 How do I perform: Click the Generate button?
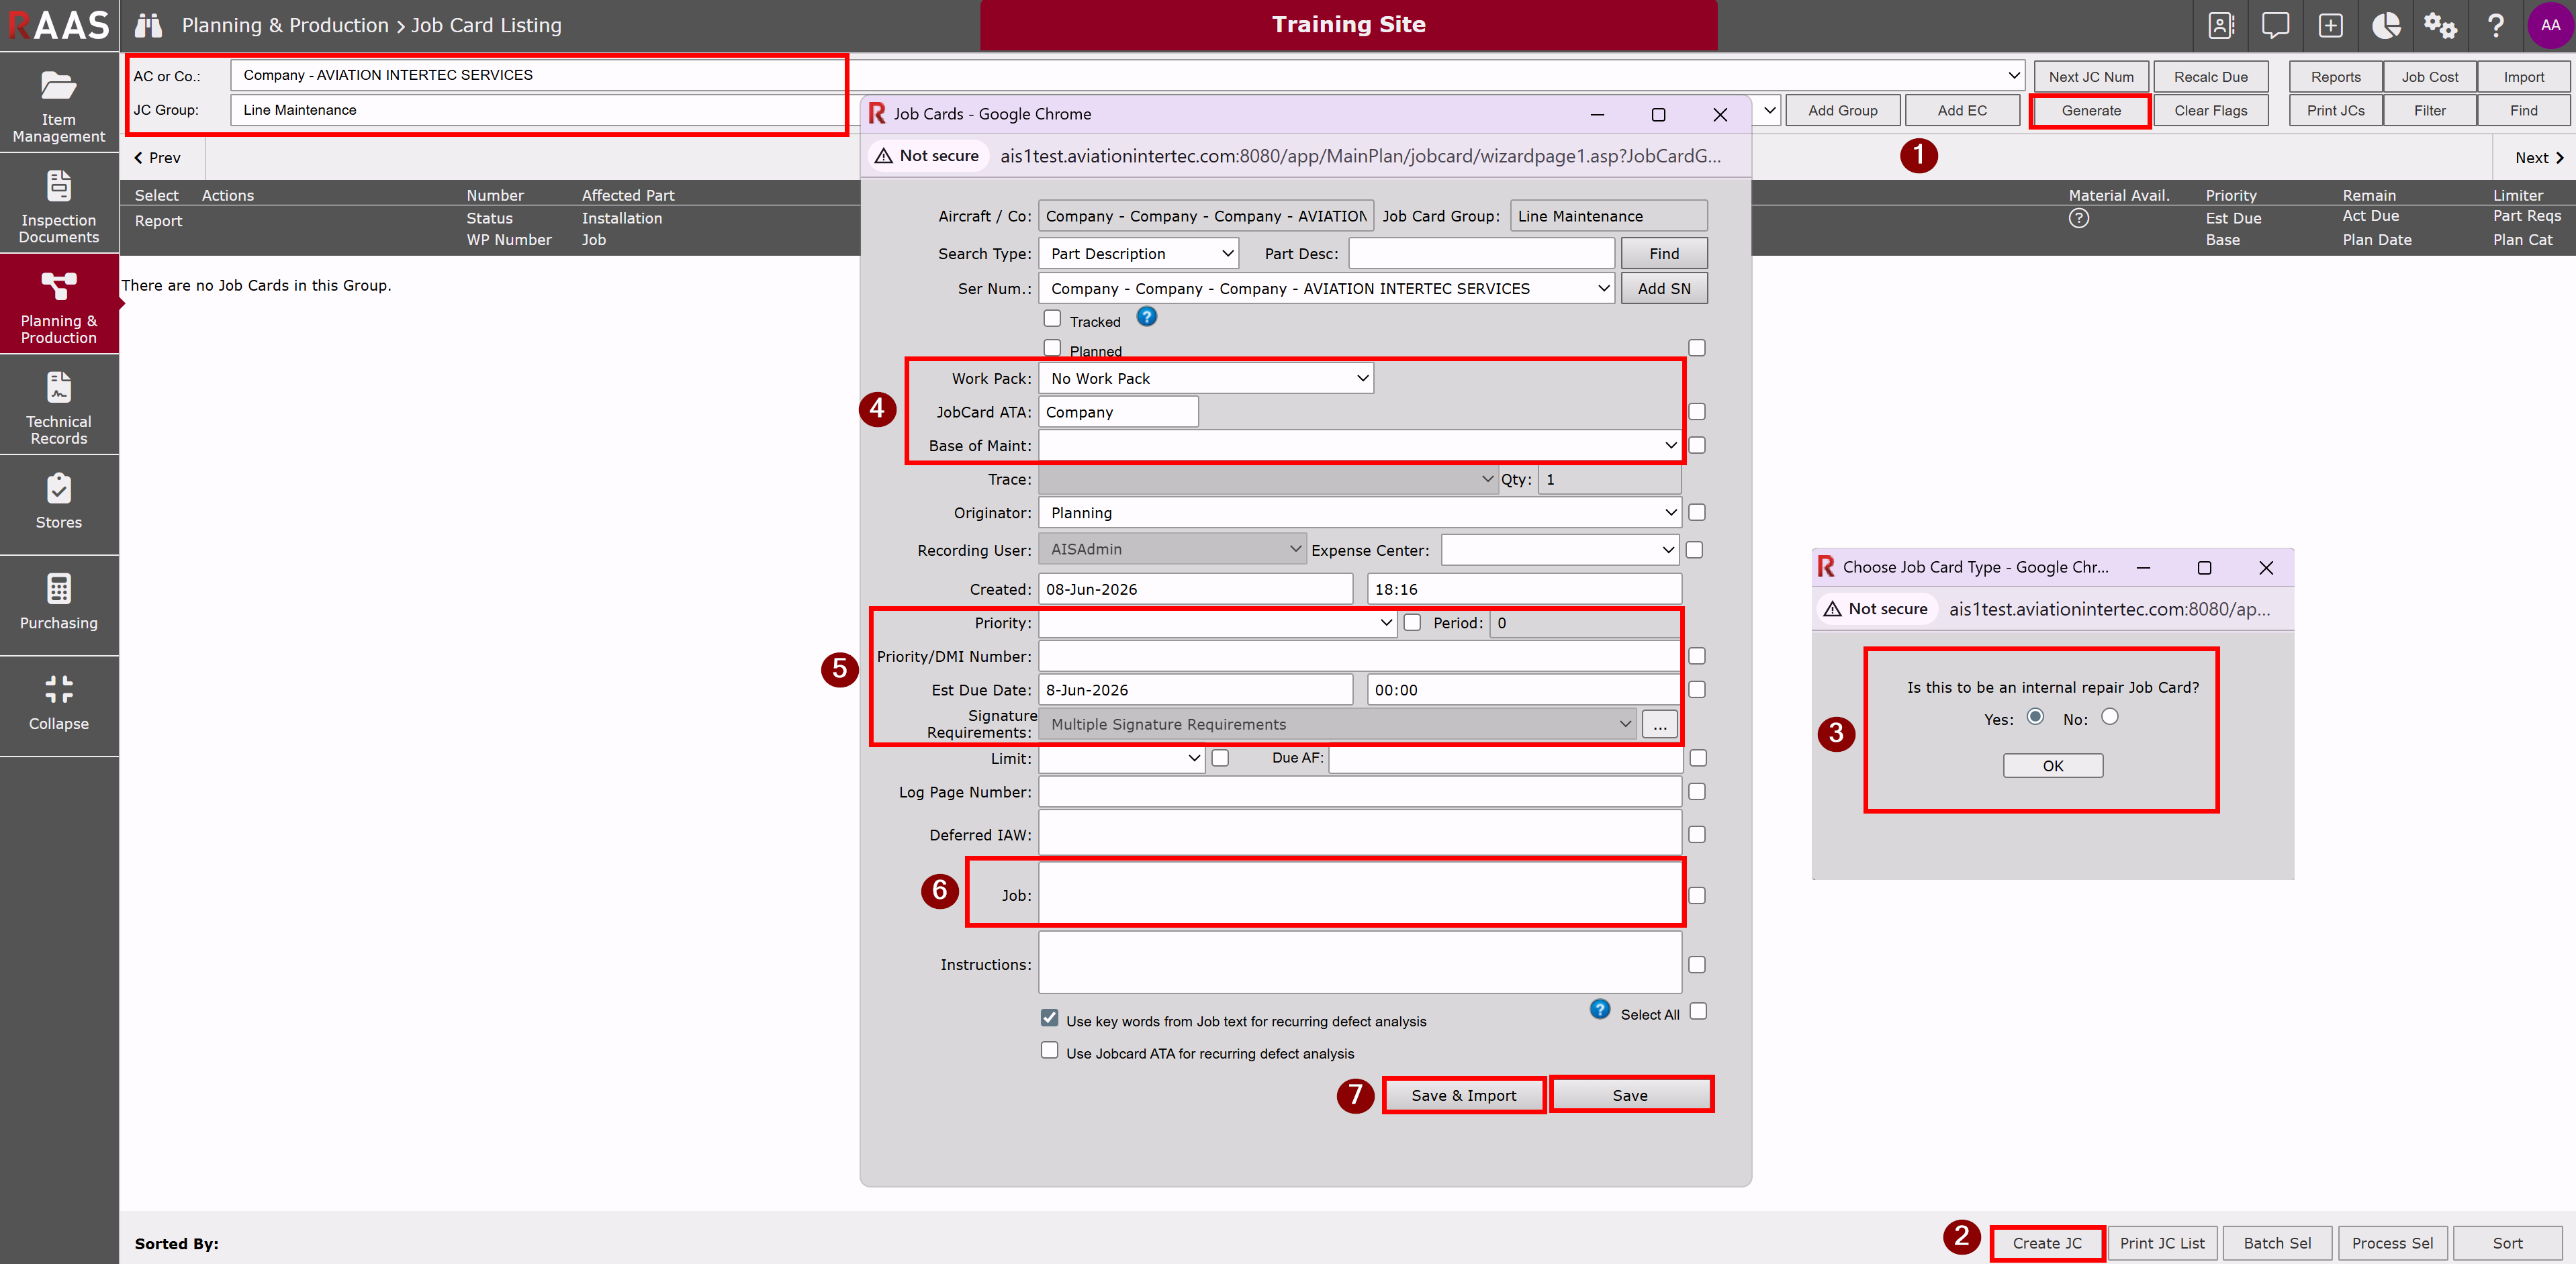[x=2091, y=111]
